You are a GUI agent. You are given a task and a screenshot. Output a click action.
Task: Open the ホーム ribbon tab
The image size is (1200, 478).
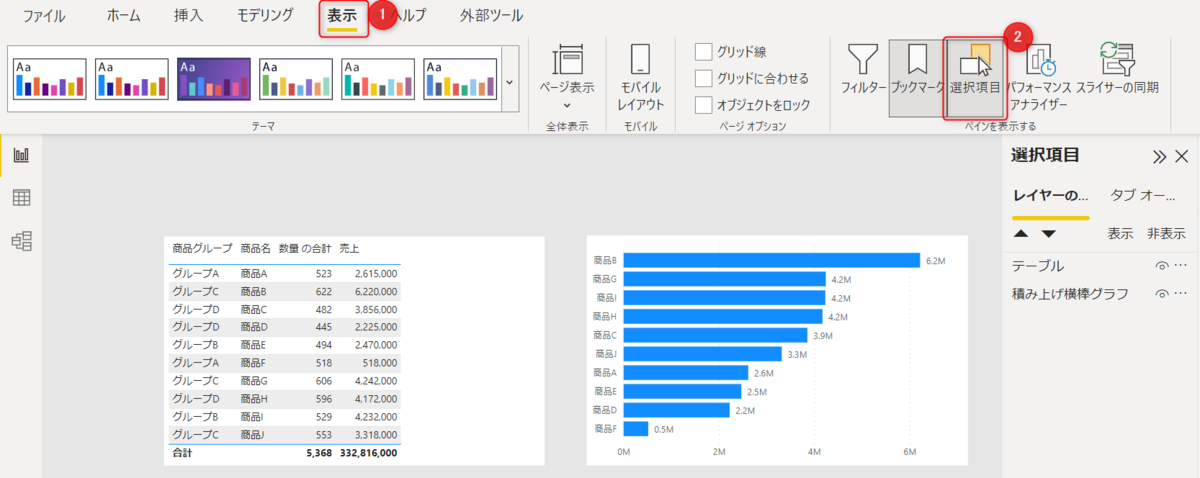pyautogui.click(x=123, y=16)
